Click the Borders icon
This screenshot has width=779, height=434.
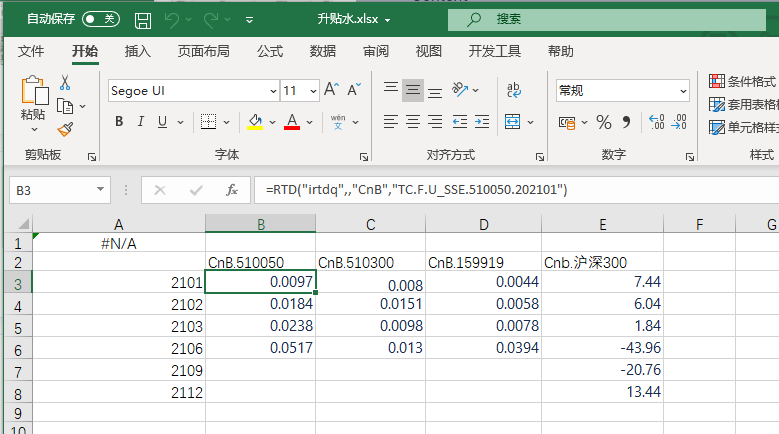(x=208, y=121)
